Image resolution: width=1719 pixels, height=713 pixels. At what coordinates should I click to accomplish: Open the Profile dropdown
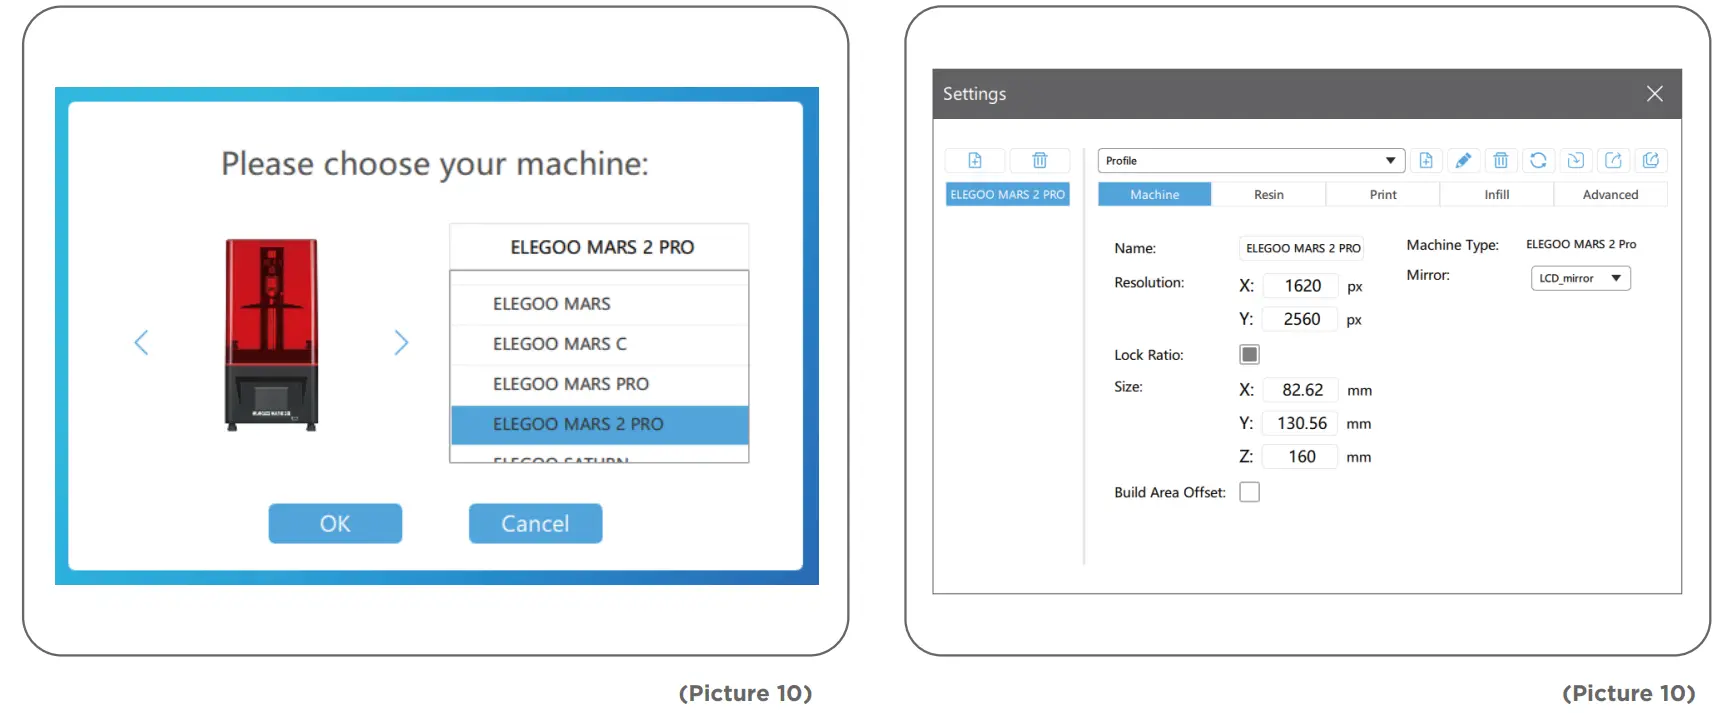point(1251,160)
